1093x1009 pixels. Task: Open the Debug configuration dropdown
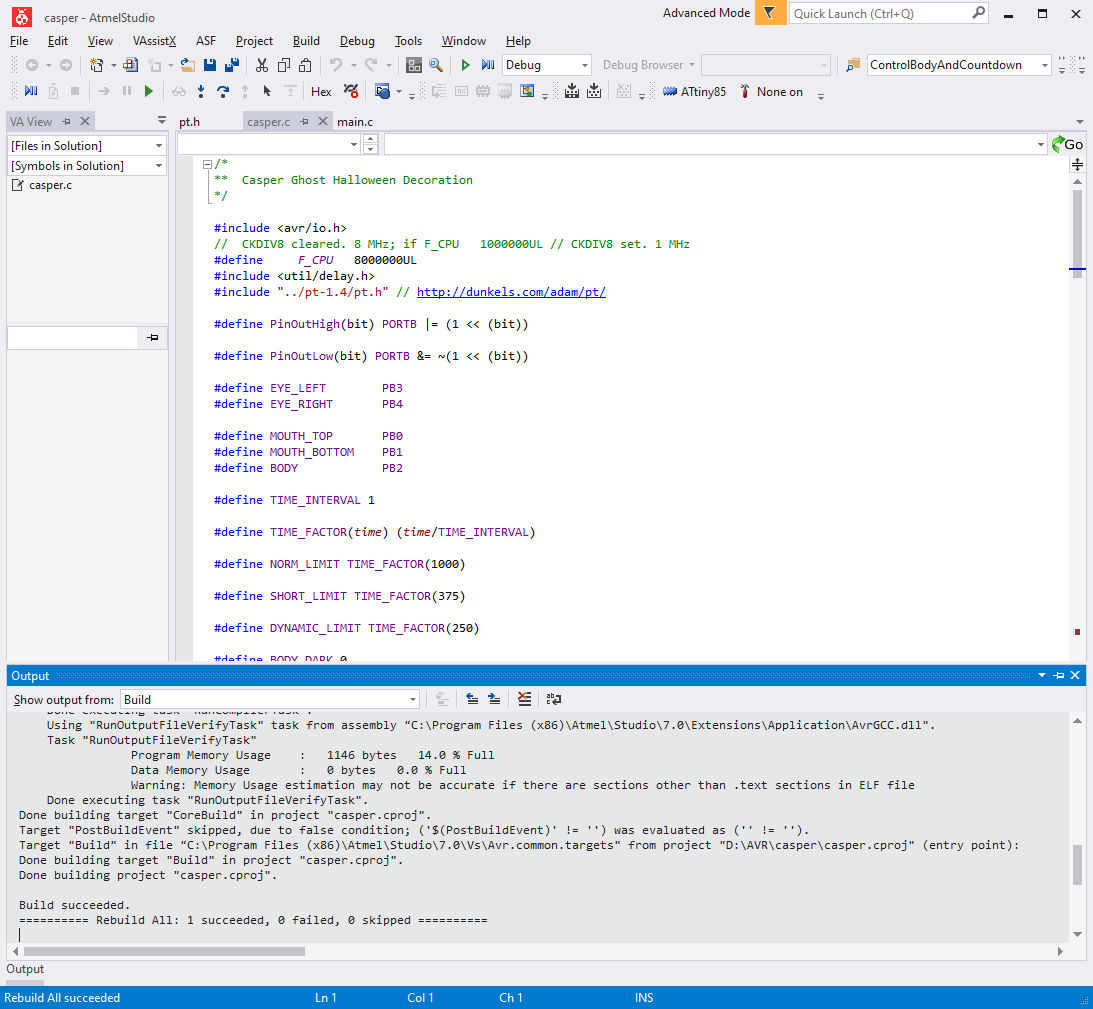tap(585, 65)
